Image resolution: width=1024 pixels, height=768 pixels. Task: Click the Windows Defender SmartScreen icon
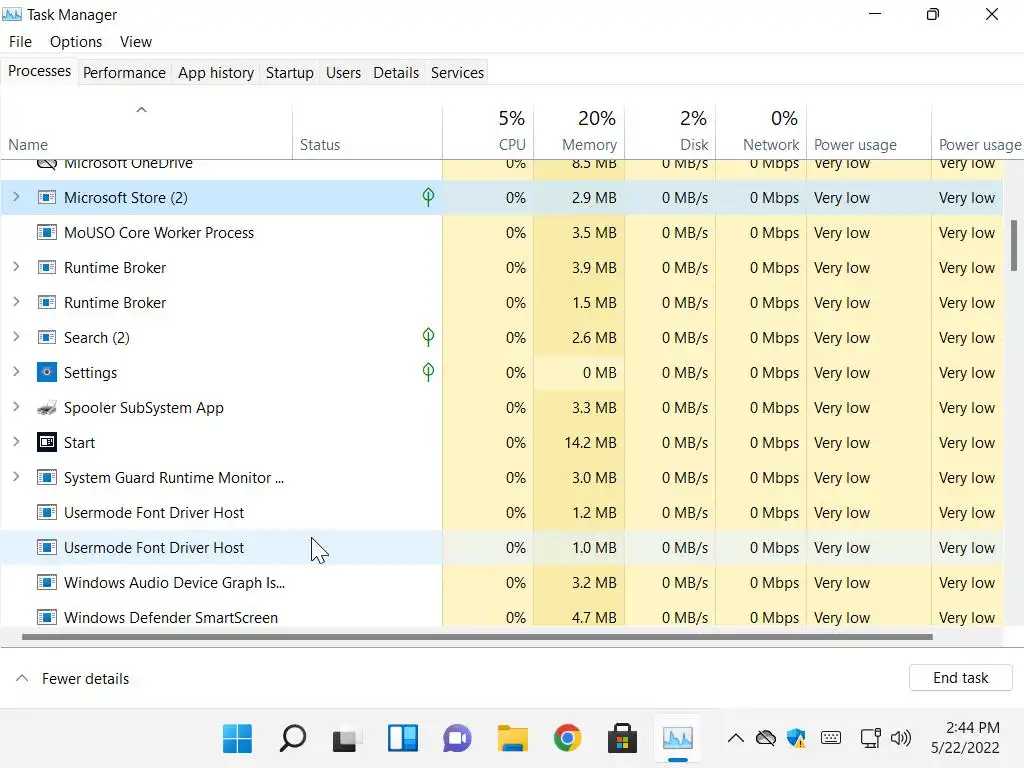coord(46,617)
